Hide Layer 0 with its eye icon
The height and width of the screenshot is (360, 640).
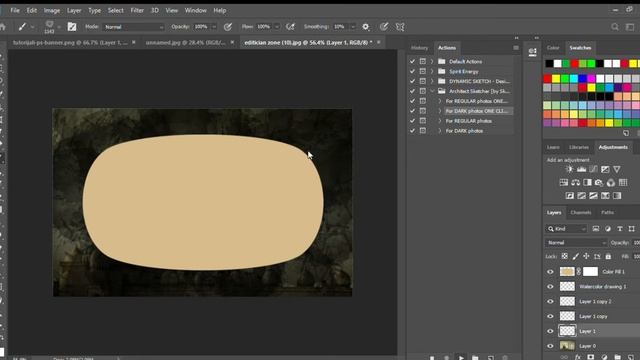click(550, 346)
